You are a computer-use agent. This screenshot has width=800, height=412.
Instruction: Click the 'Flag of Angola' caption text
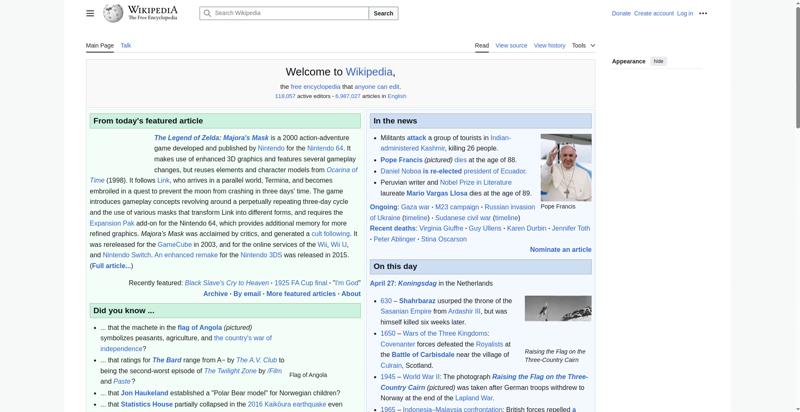[308, 375]
